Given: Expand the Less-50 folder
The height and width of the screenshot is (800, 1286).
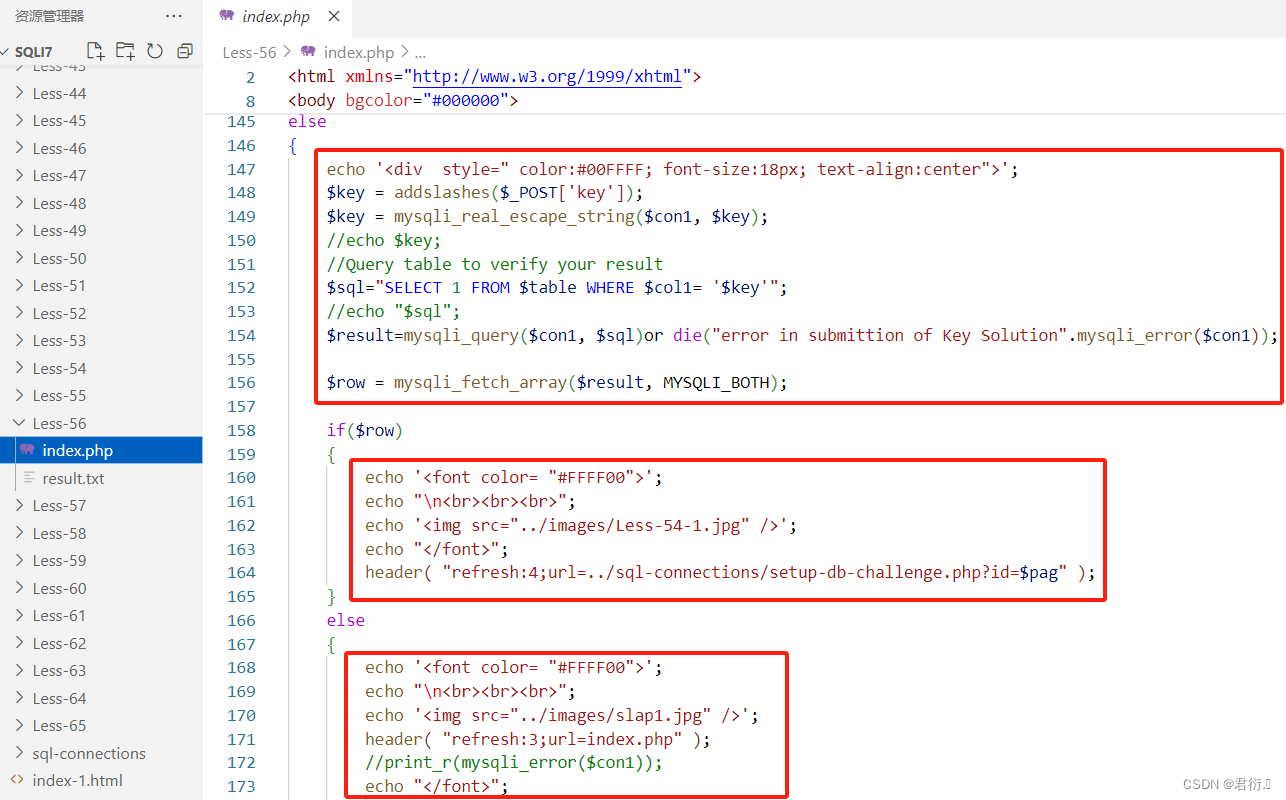Looking at the screenshot, I should click(x=101, y=258).
